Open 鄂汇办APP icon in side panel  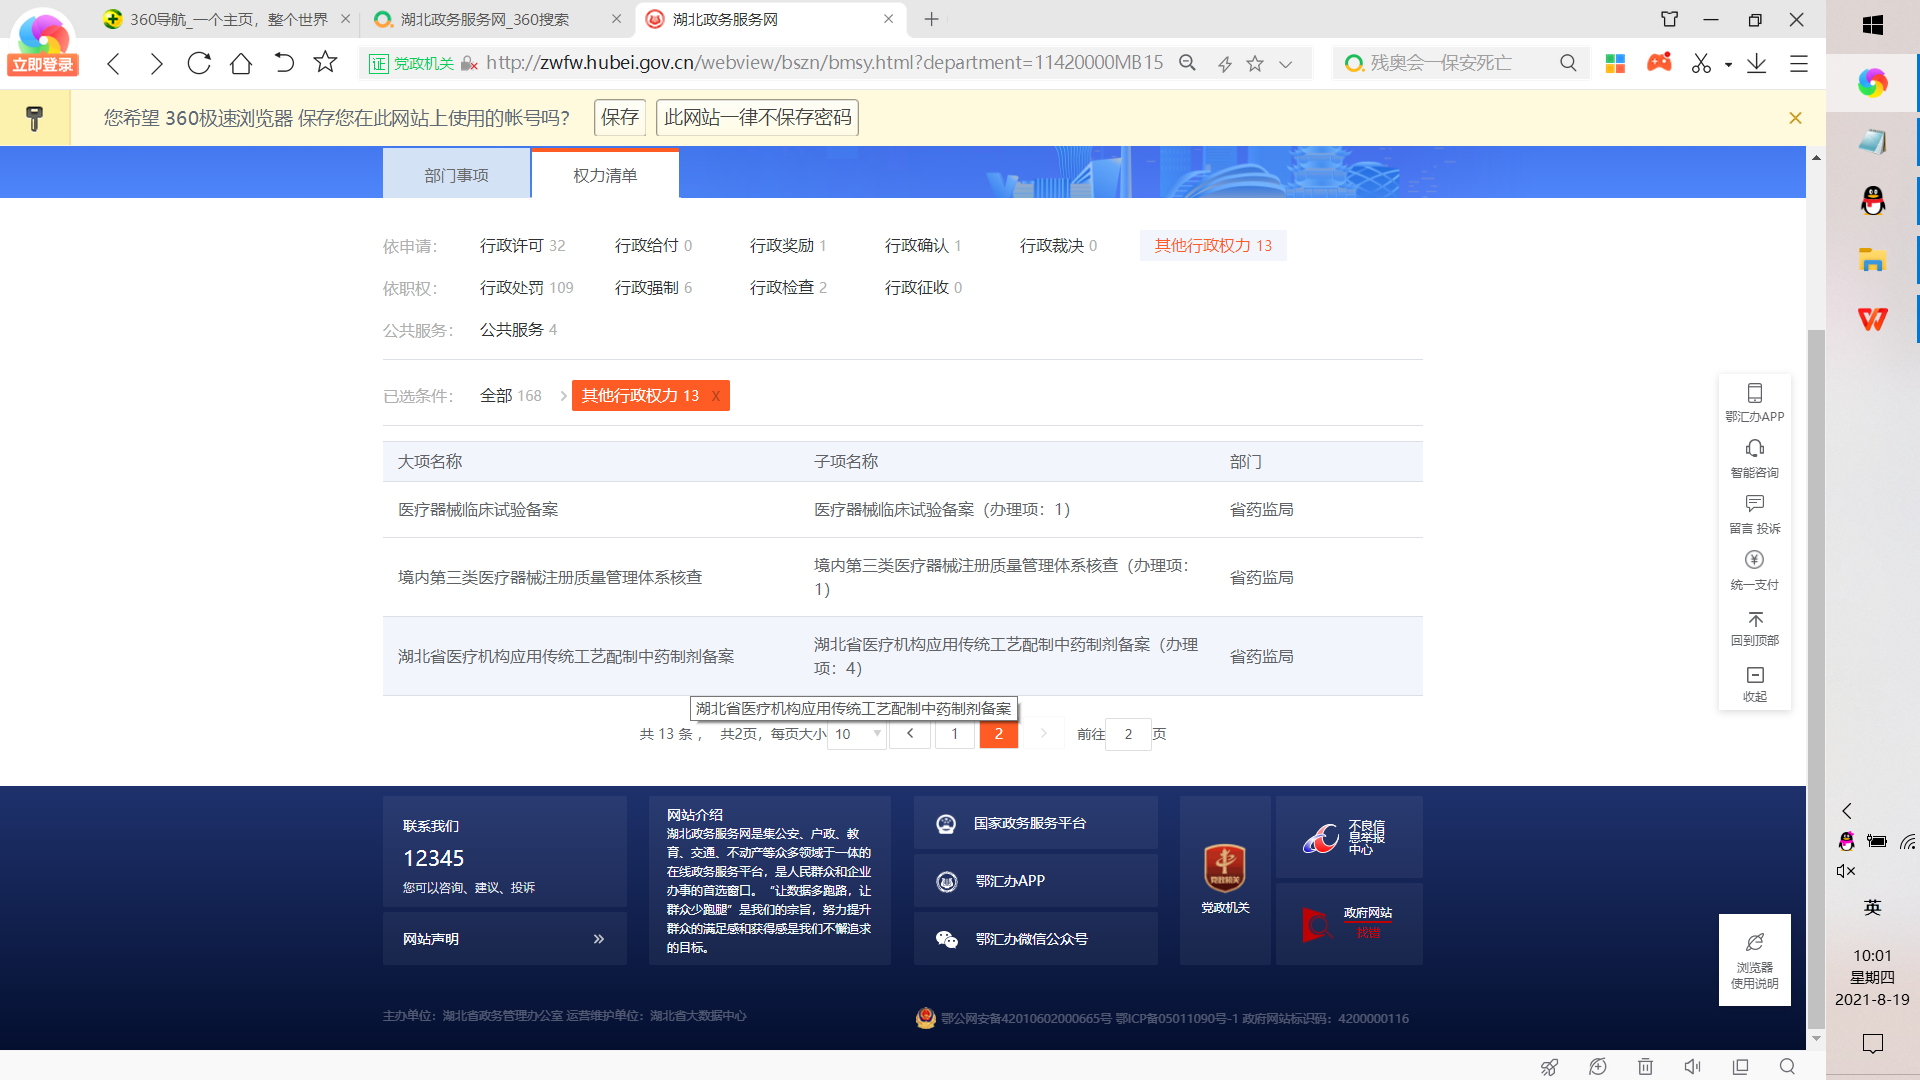[x=1754, y=393]
